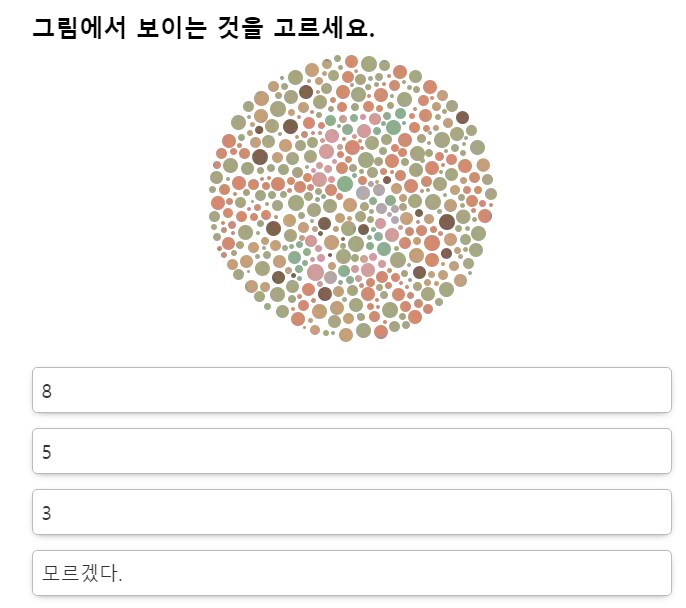Select the answer option "8"
Screen dimensions: 686x608
351,390
